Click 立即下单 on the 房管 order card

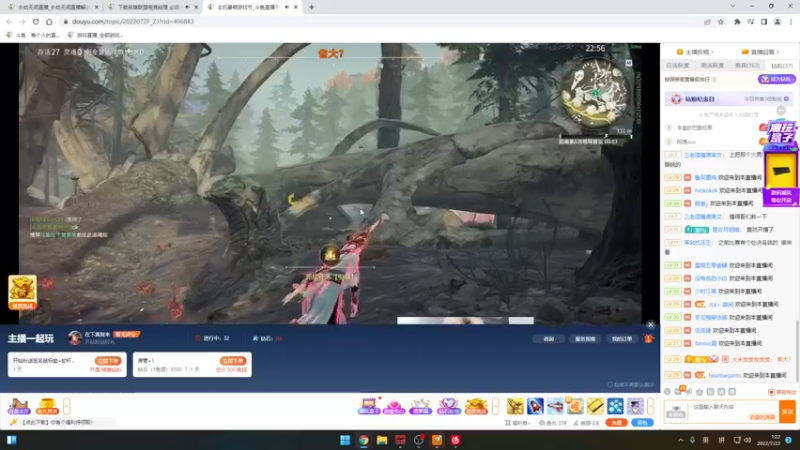[x=233, y=361]
